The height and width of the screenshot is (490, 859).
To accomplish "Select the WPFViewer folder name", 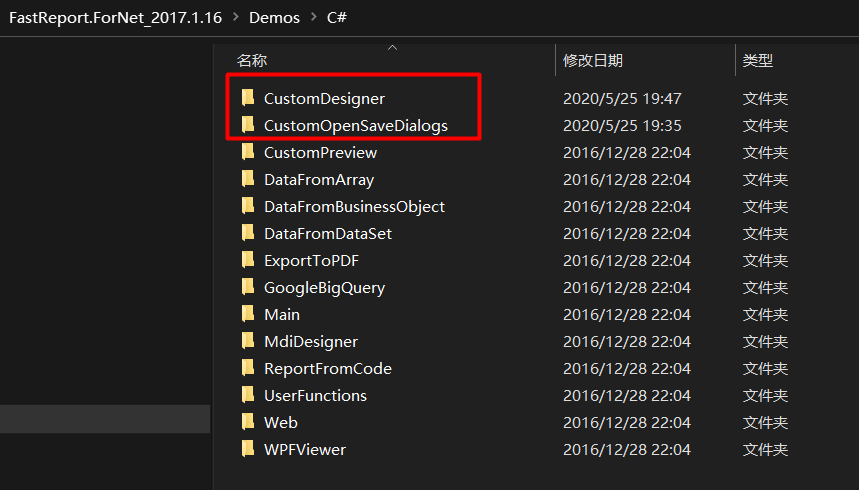I will 305,449.
